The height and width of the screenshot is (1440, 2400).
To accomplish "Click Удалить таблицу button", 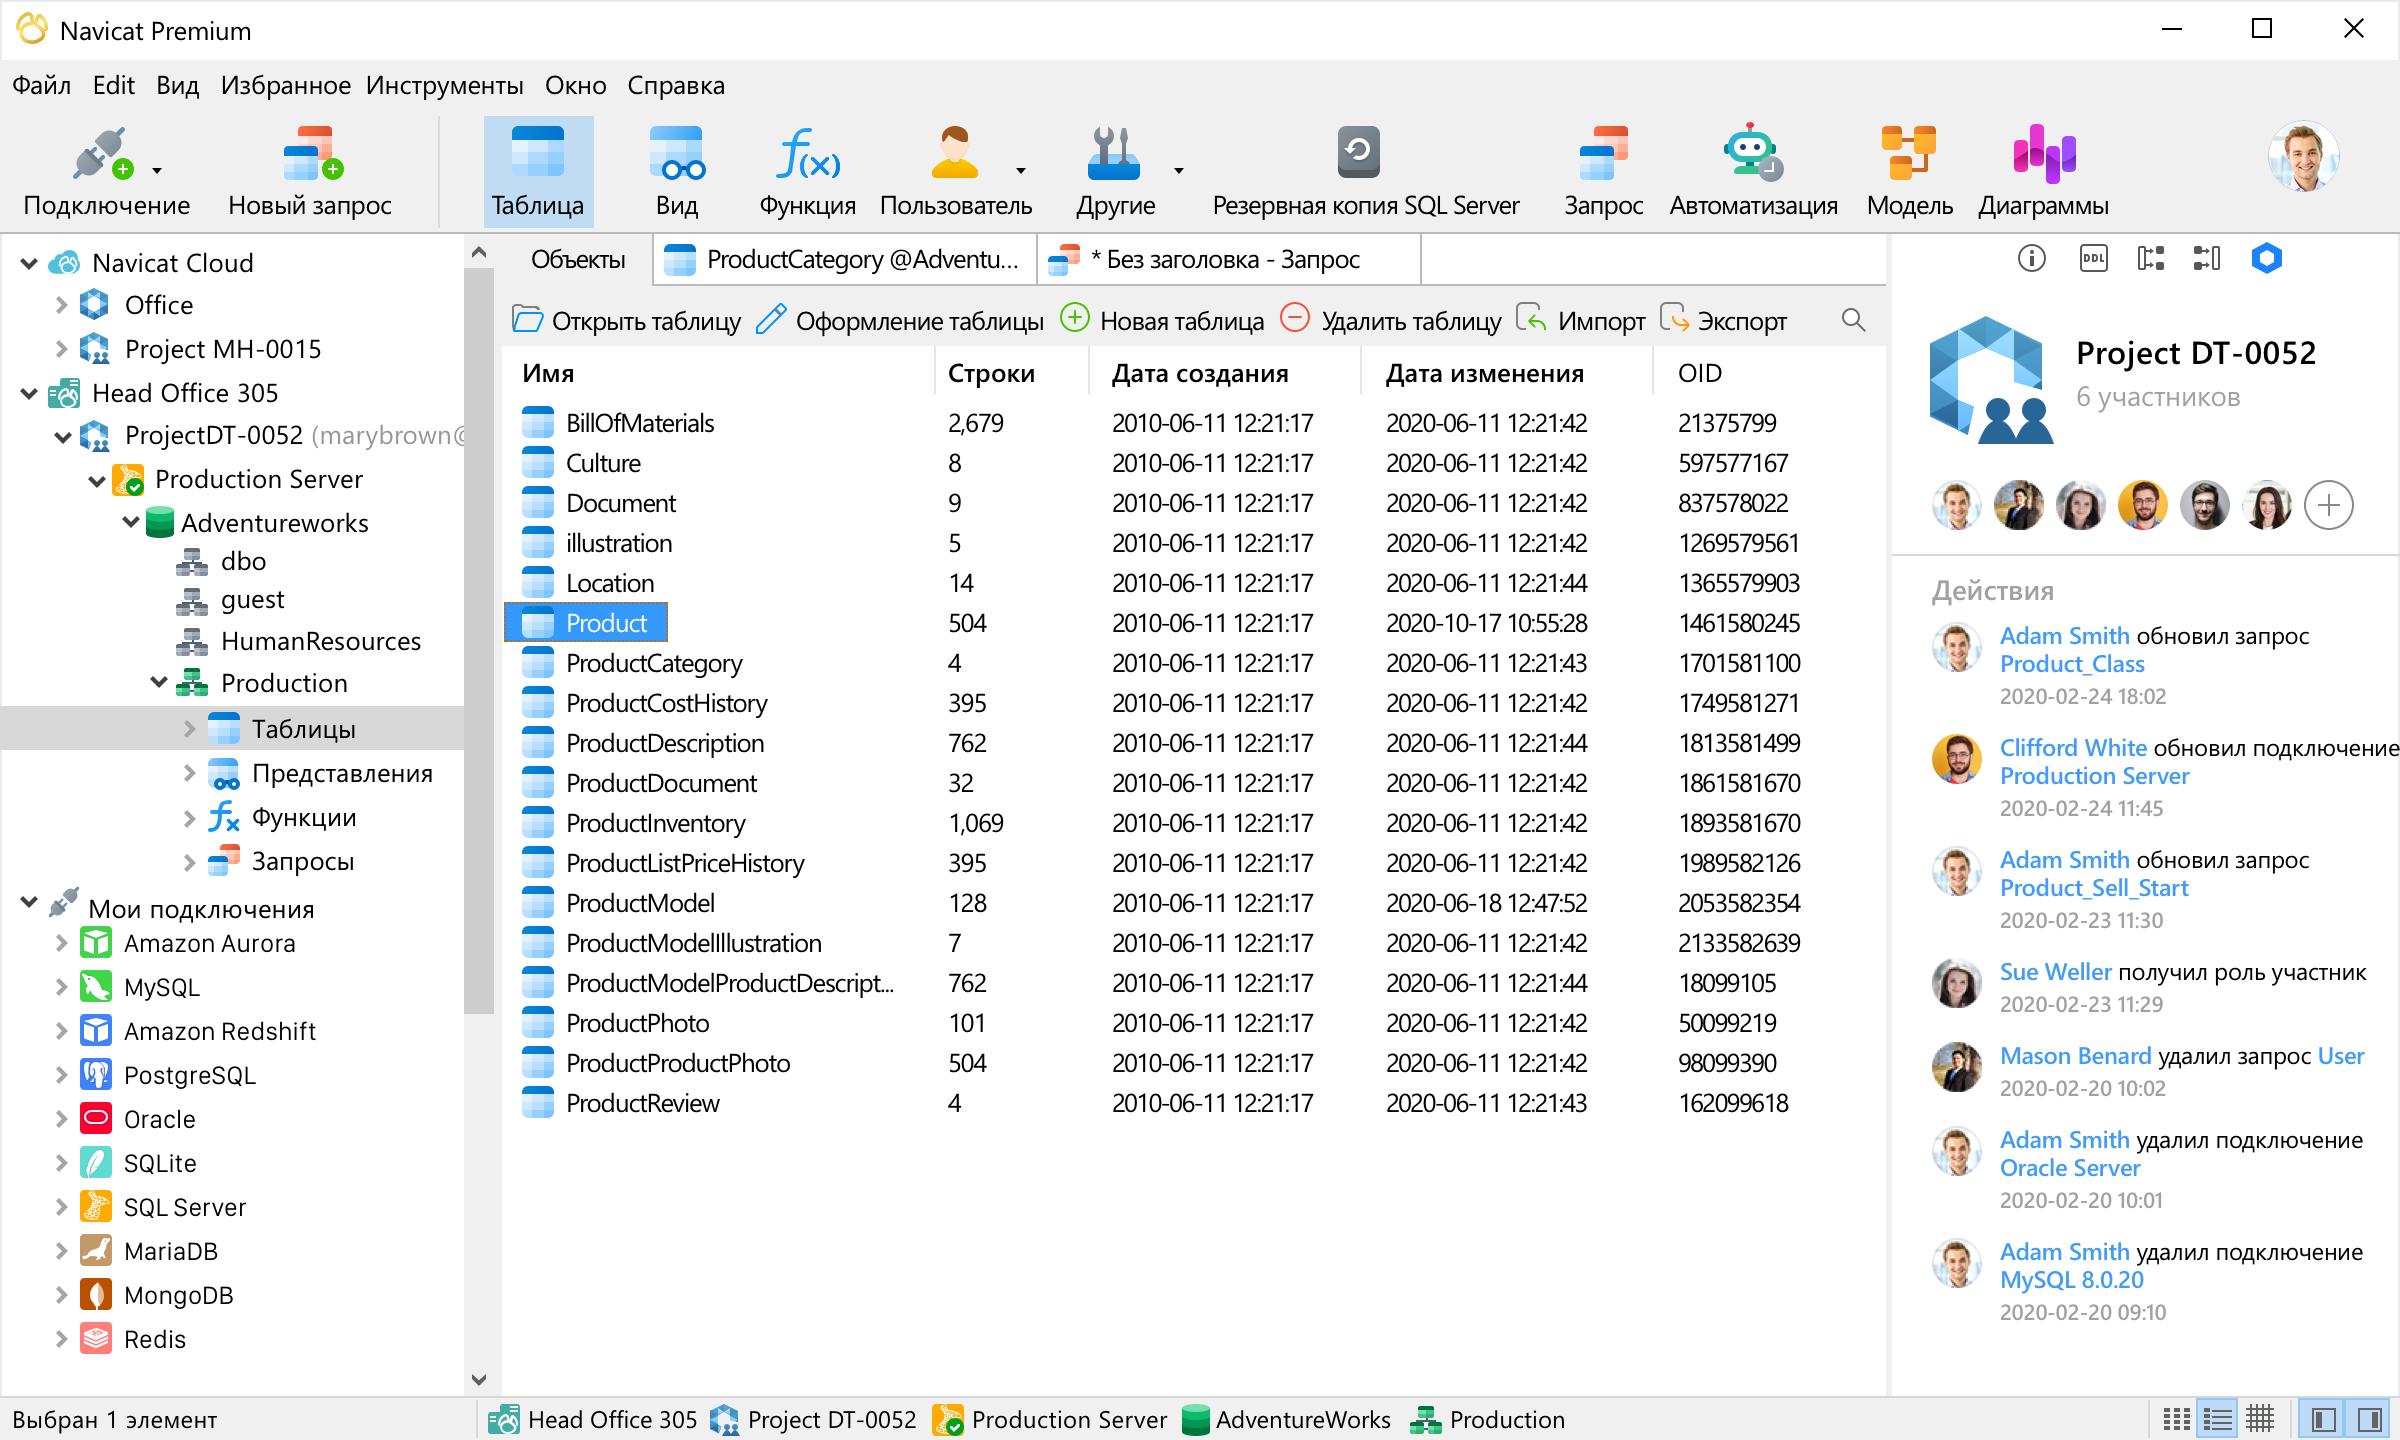I will point(1391,320).
